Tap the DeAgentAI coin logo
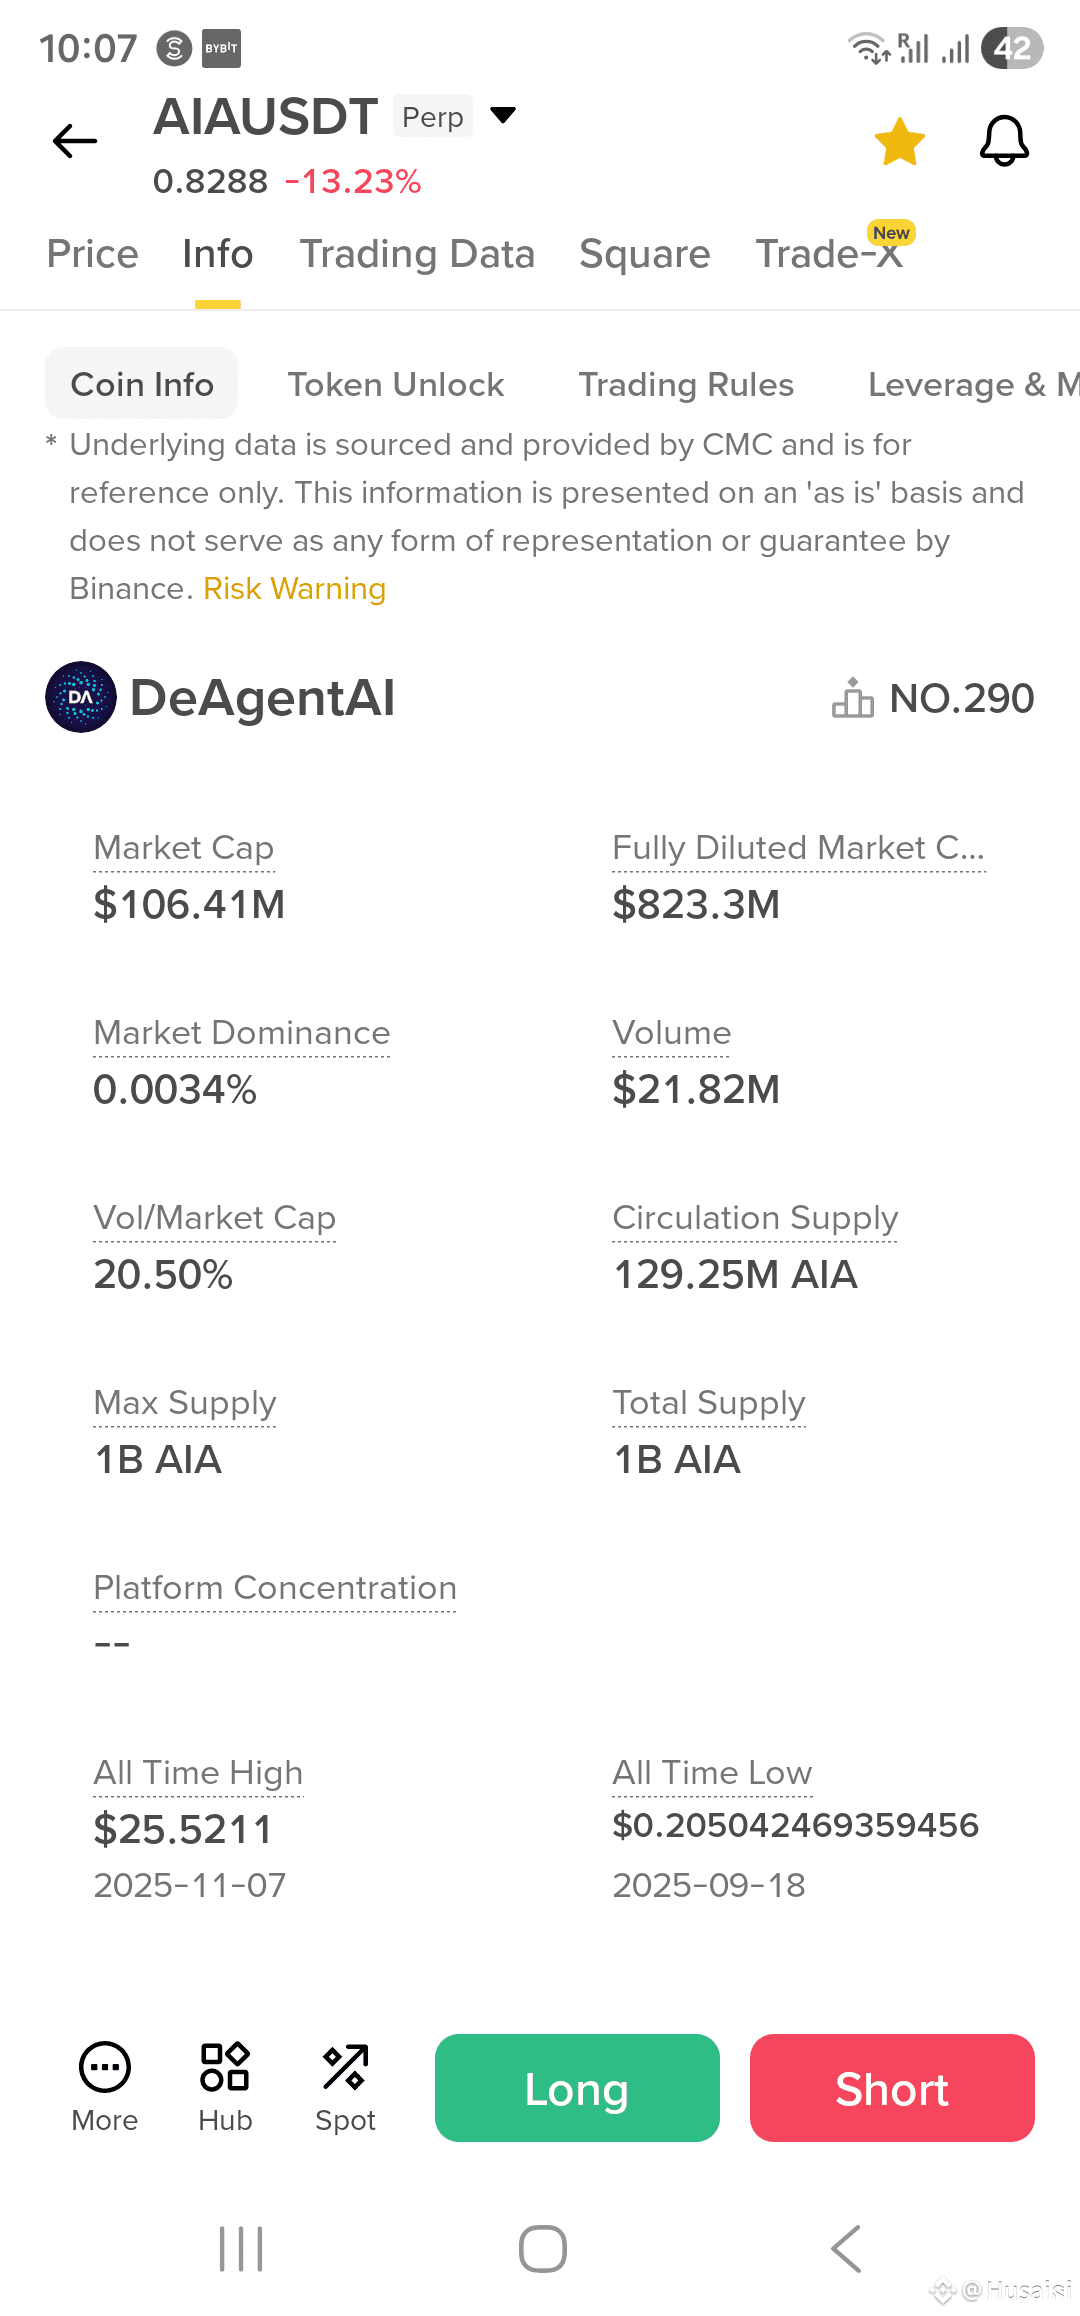The width and height of the screenshot is (1080, 2316). pyautogui.click(x=81, y=697)
